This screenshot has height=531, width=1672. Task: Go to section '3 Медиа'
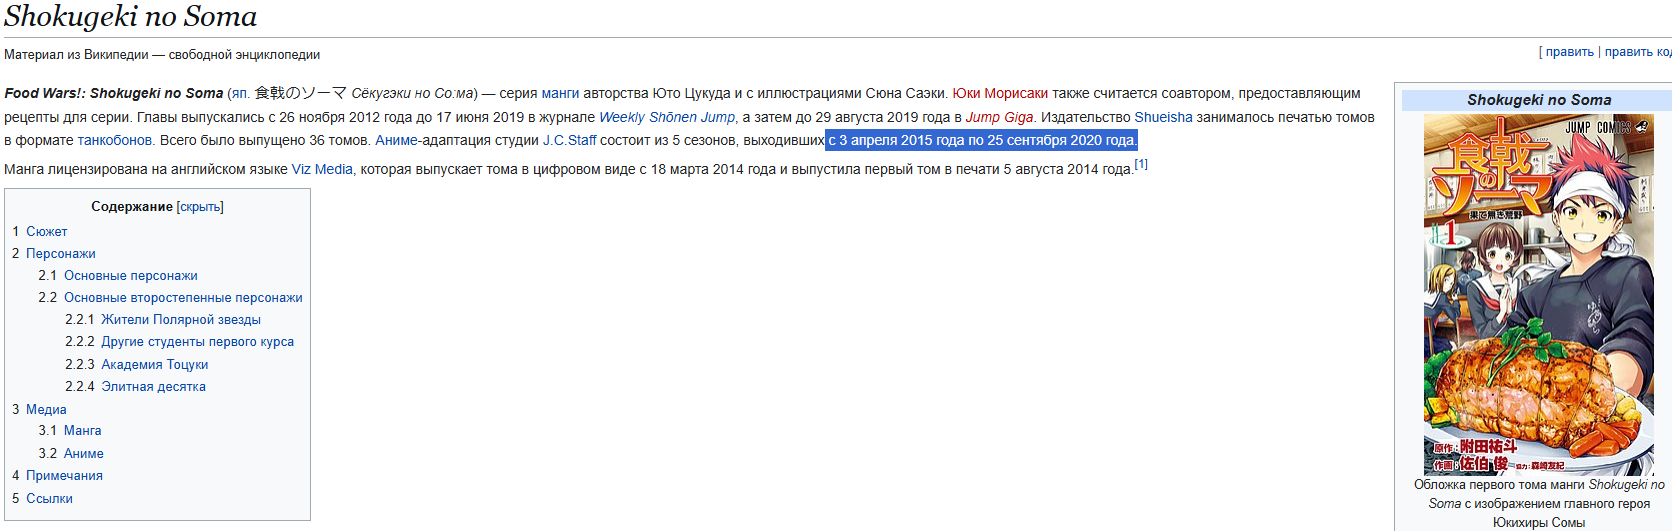tap(39, 409)
